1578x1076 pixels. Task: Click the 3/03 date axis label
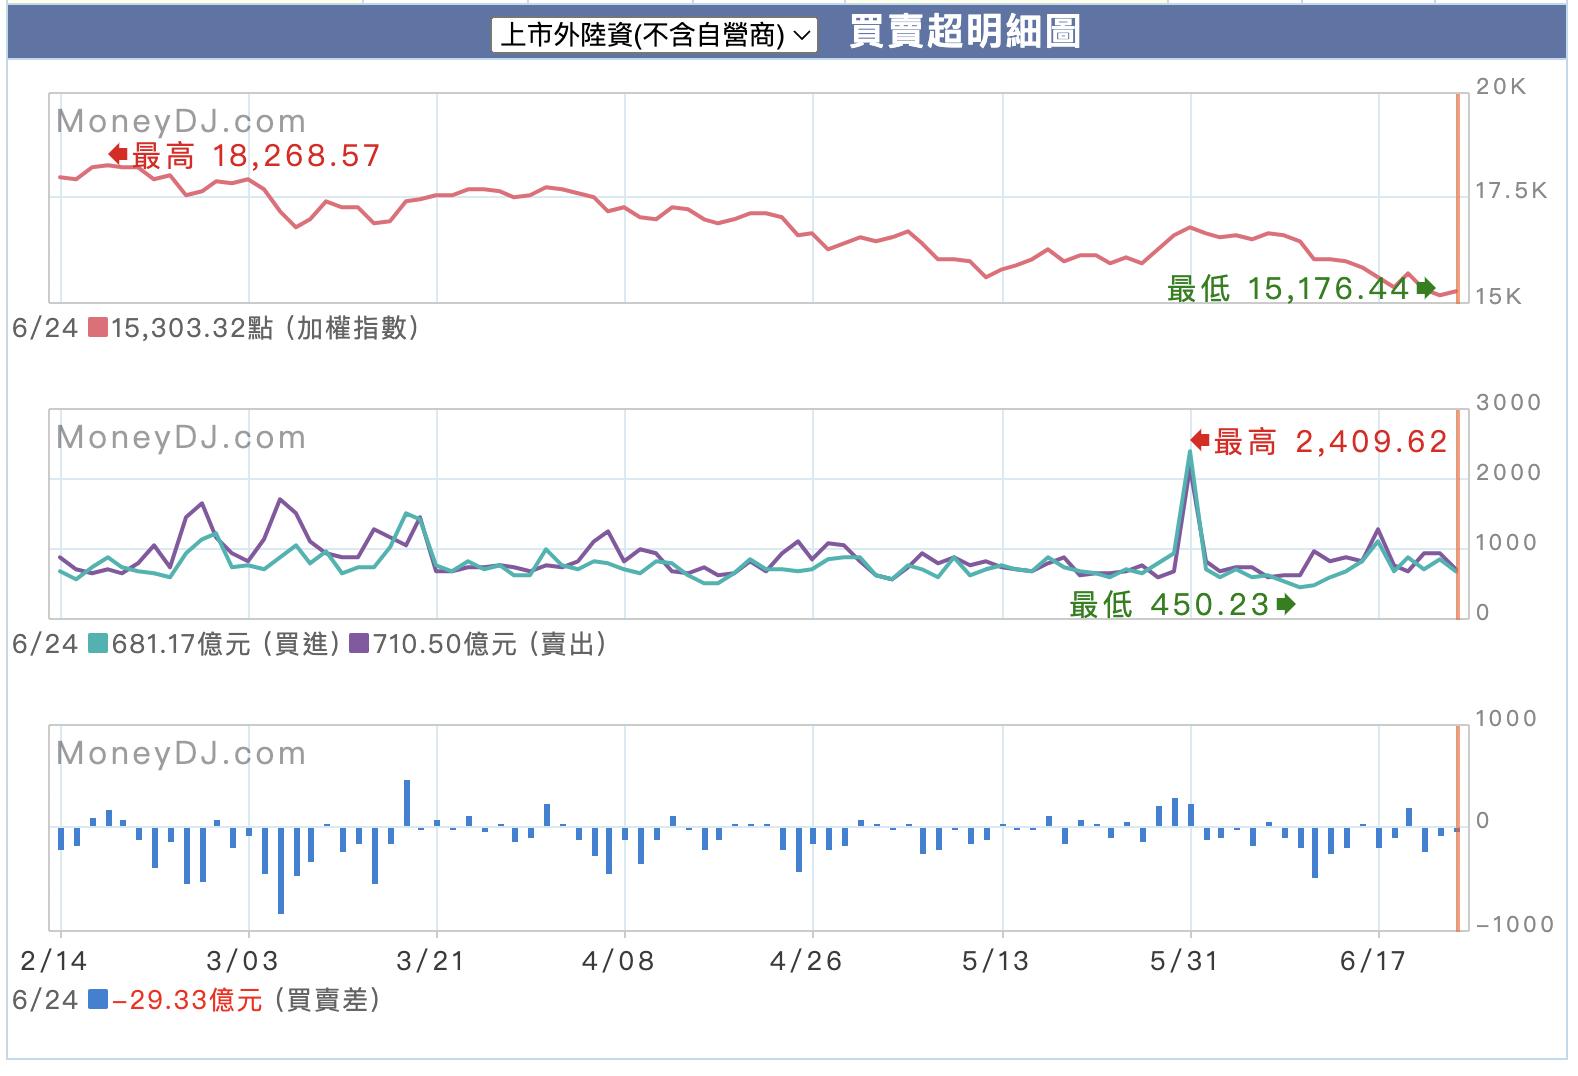[242, 961]
